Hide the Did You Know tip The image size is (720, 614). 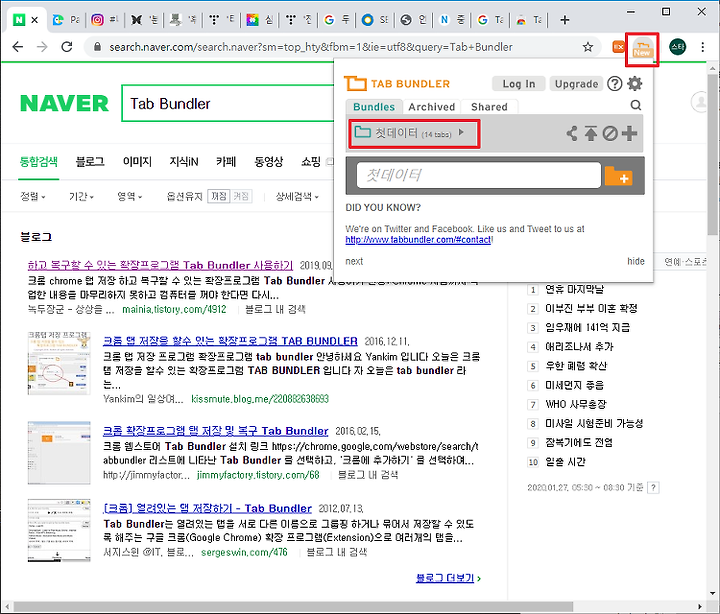click(636, 261)
